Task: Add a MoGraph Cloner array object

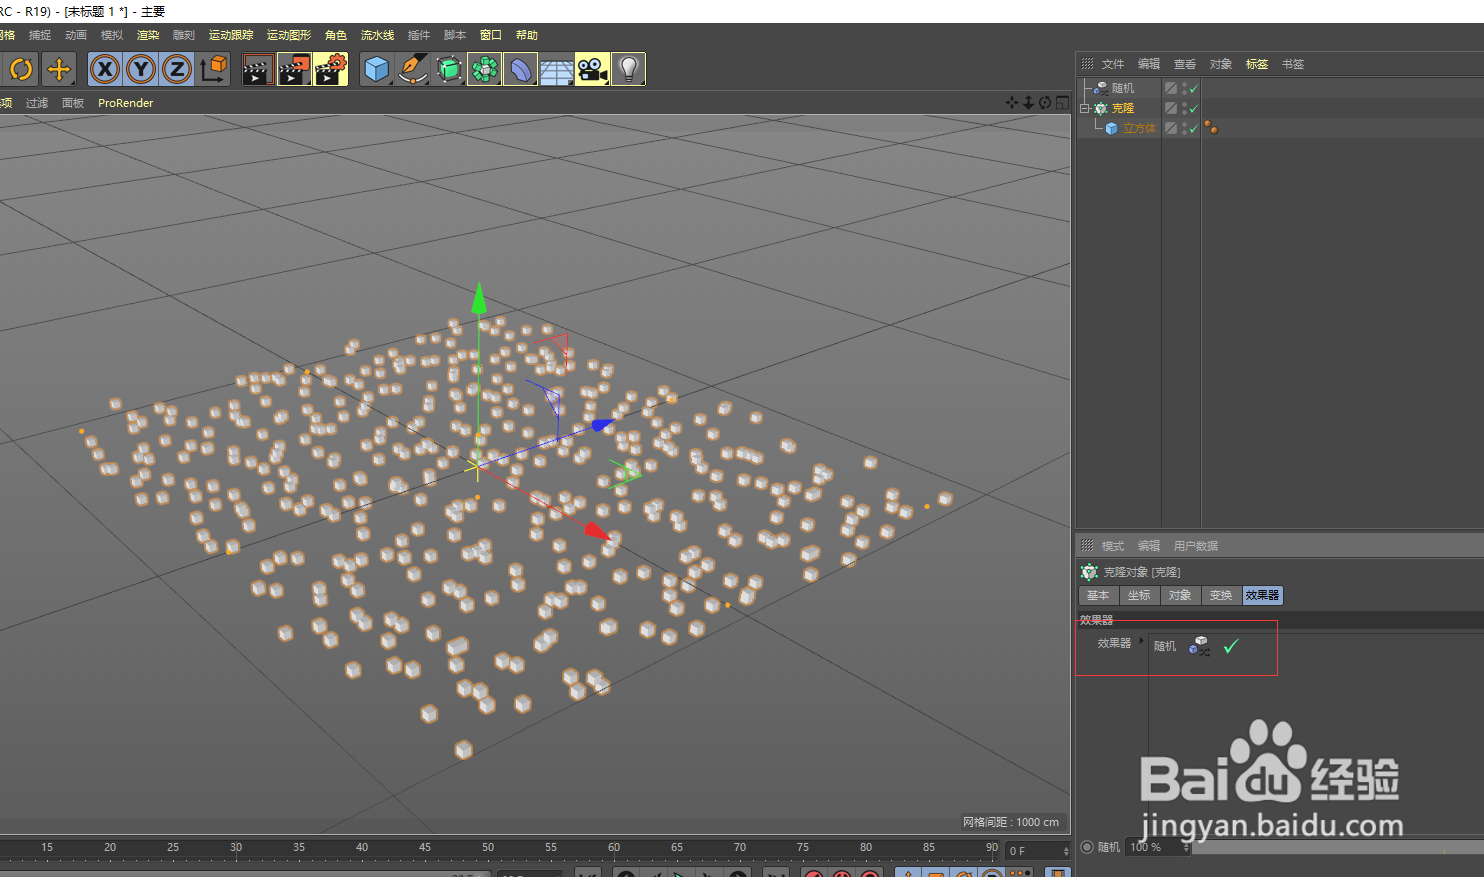Action: [485, 69]
